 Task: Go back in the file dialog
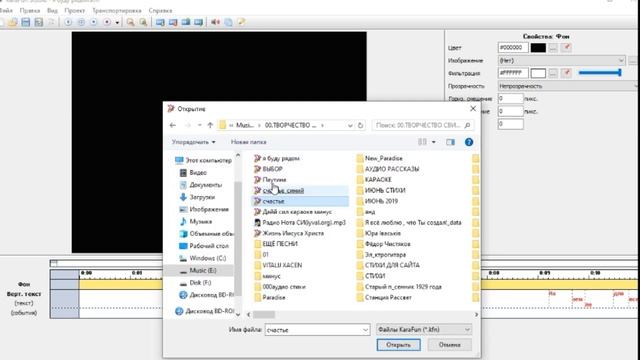[173, 125]
